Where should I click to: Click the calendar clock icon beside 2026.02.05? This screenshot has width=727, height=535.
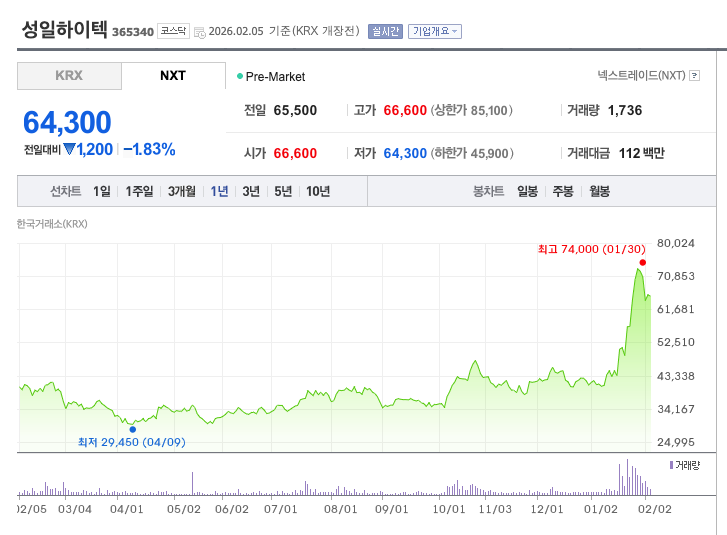[200, 32]
